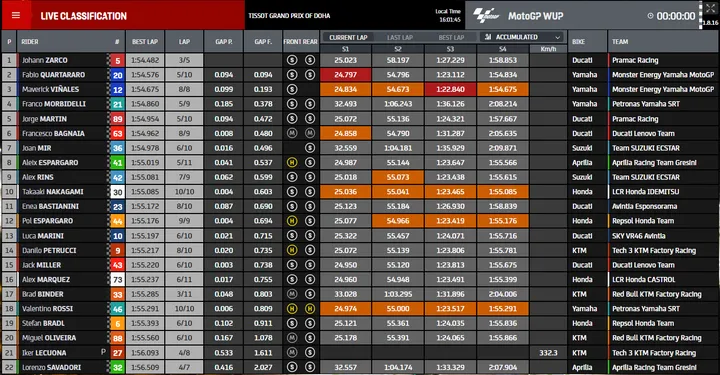This screenshot has height=375, width=720.
Task: Click gap value 2.027 for Savadori
Action: click(x=263, y=367)
